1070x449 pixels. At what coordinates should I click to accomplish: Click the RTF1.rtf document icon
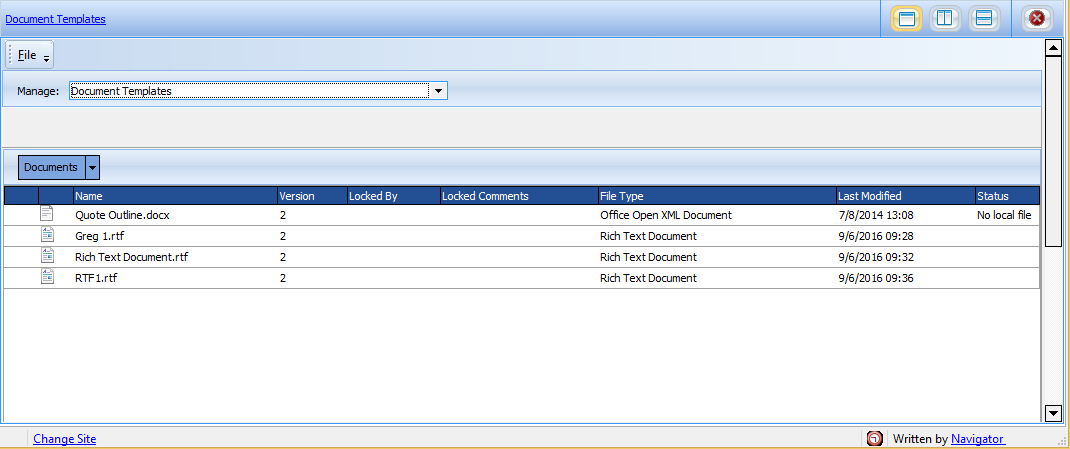click(47, 277)
